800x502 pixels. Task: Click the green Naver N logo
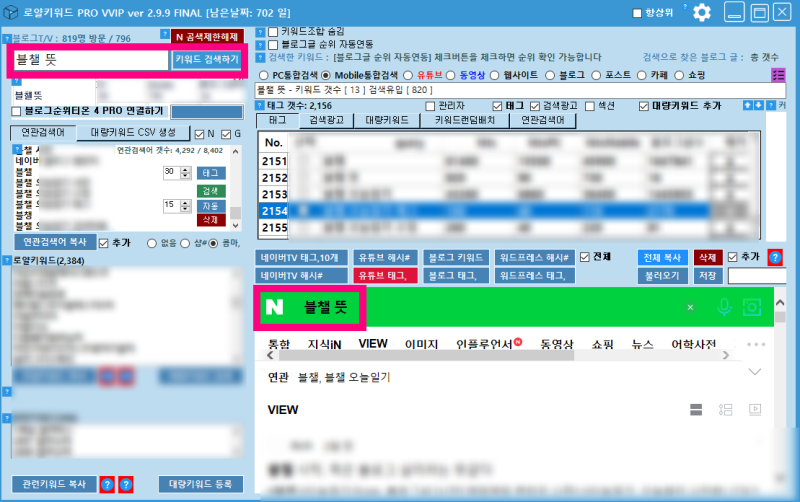pos(274,307)
